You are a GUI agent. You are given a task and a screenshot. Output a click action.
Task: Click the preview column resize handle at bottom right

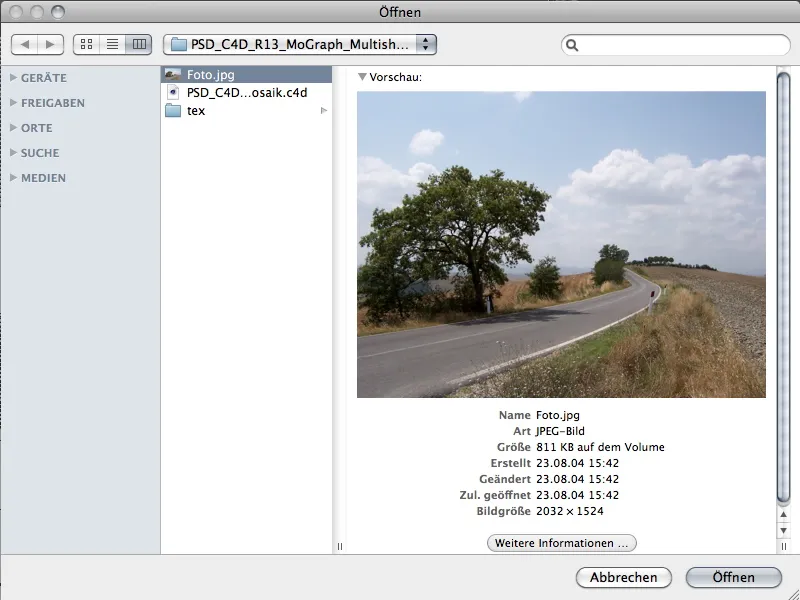pos(784,546)
